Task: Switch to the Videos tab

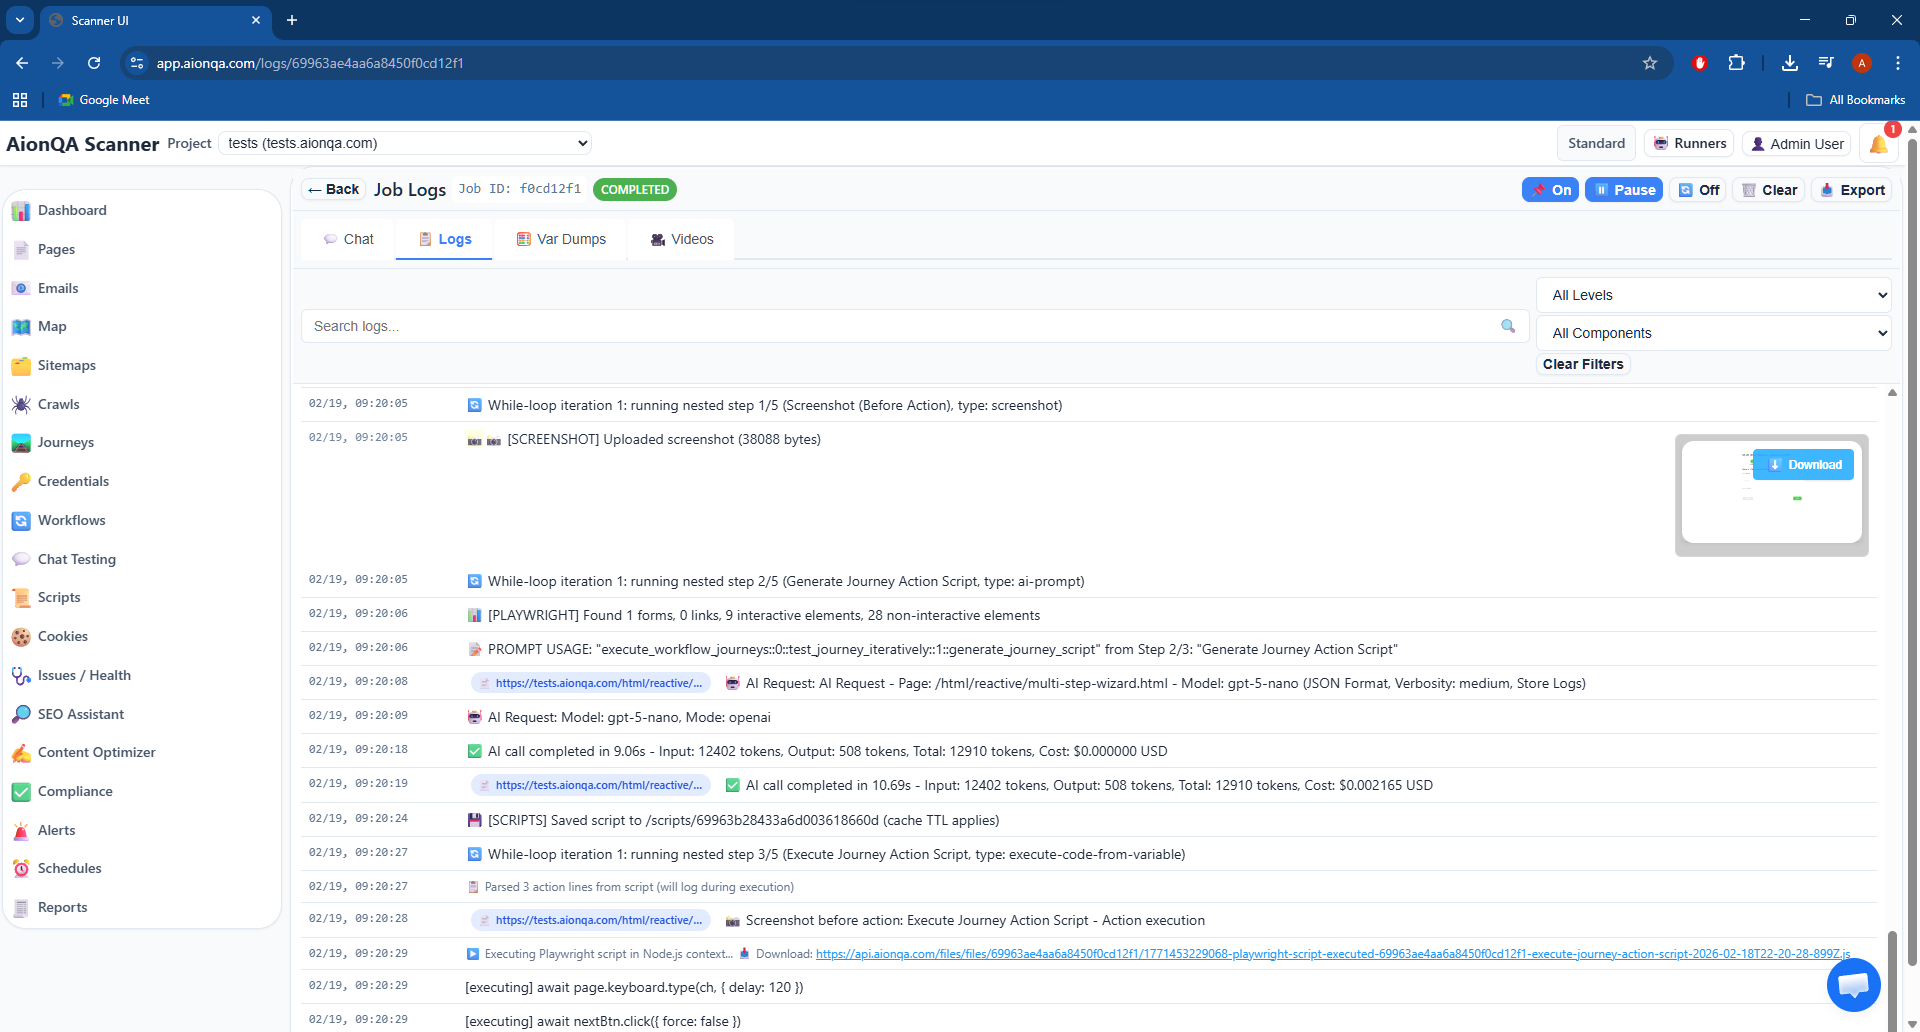Action: coord(682,239)
